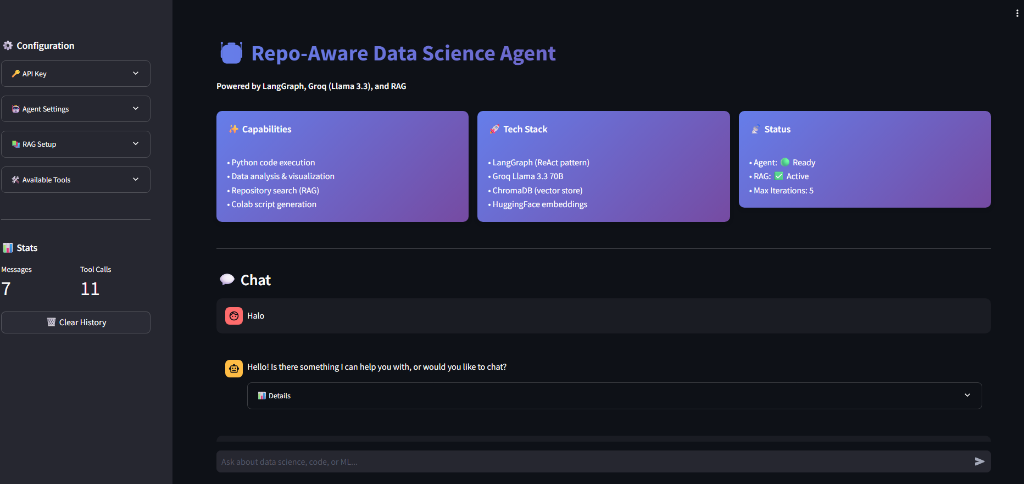Click 'ChromaDB (vector store)' bullet
The width and height of the screenshot is (1024, 484).
tap(535, 191)
